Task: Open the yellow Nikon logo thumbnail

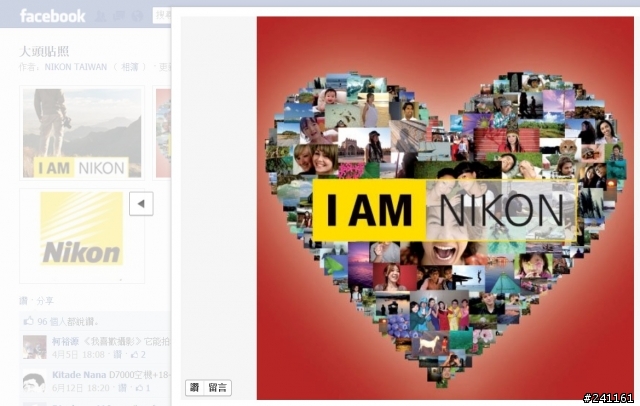Action: pyautogui.click(x=82, y=236)
